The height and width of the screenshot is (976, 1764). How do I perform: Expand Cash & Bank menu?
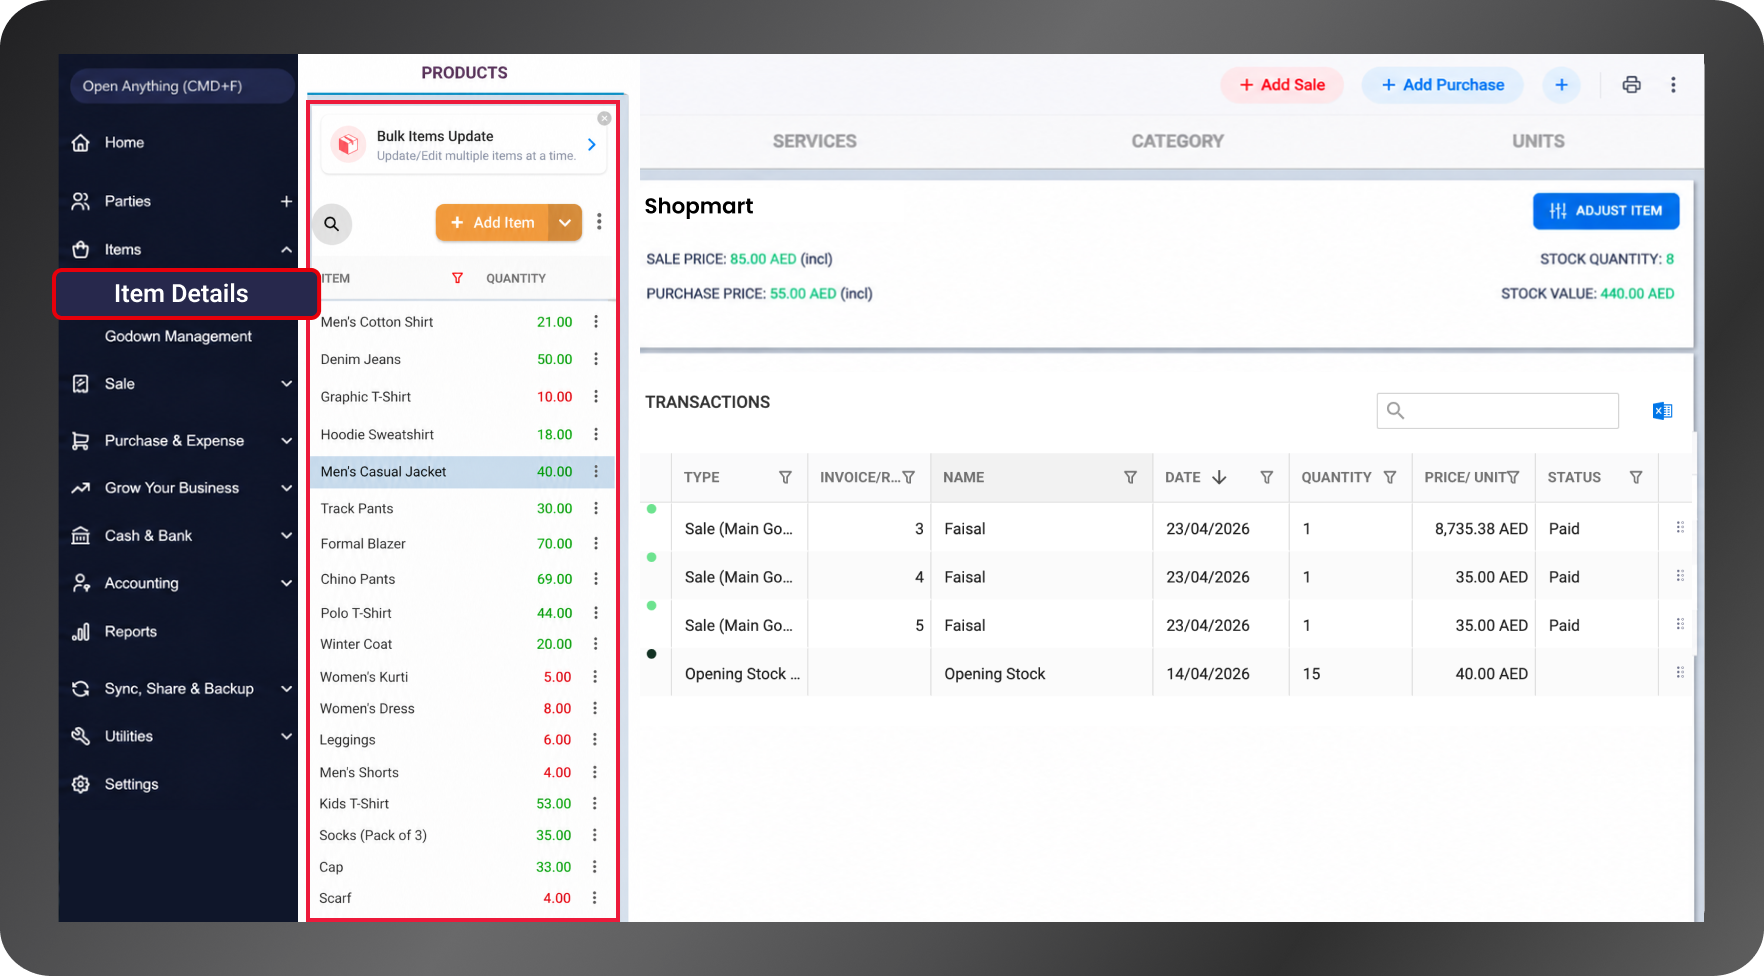click(x=286, y=536)
